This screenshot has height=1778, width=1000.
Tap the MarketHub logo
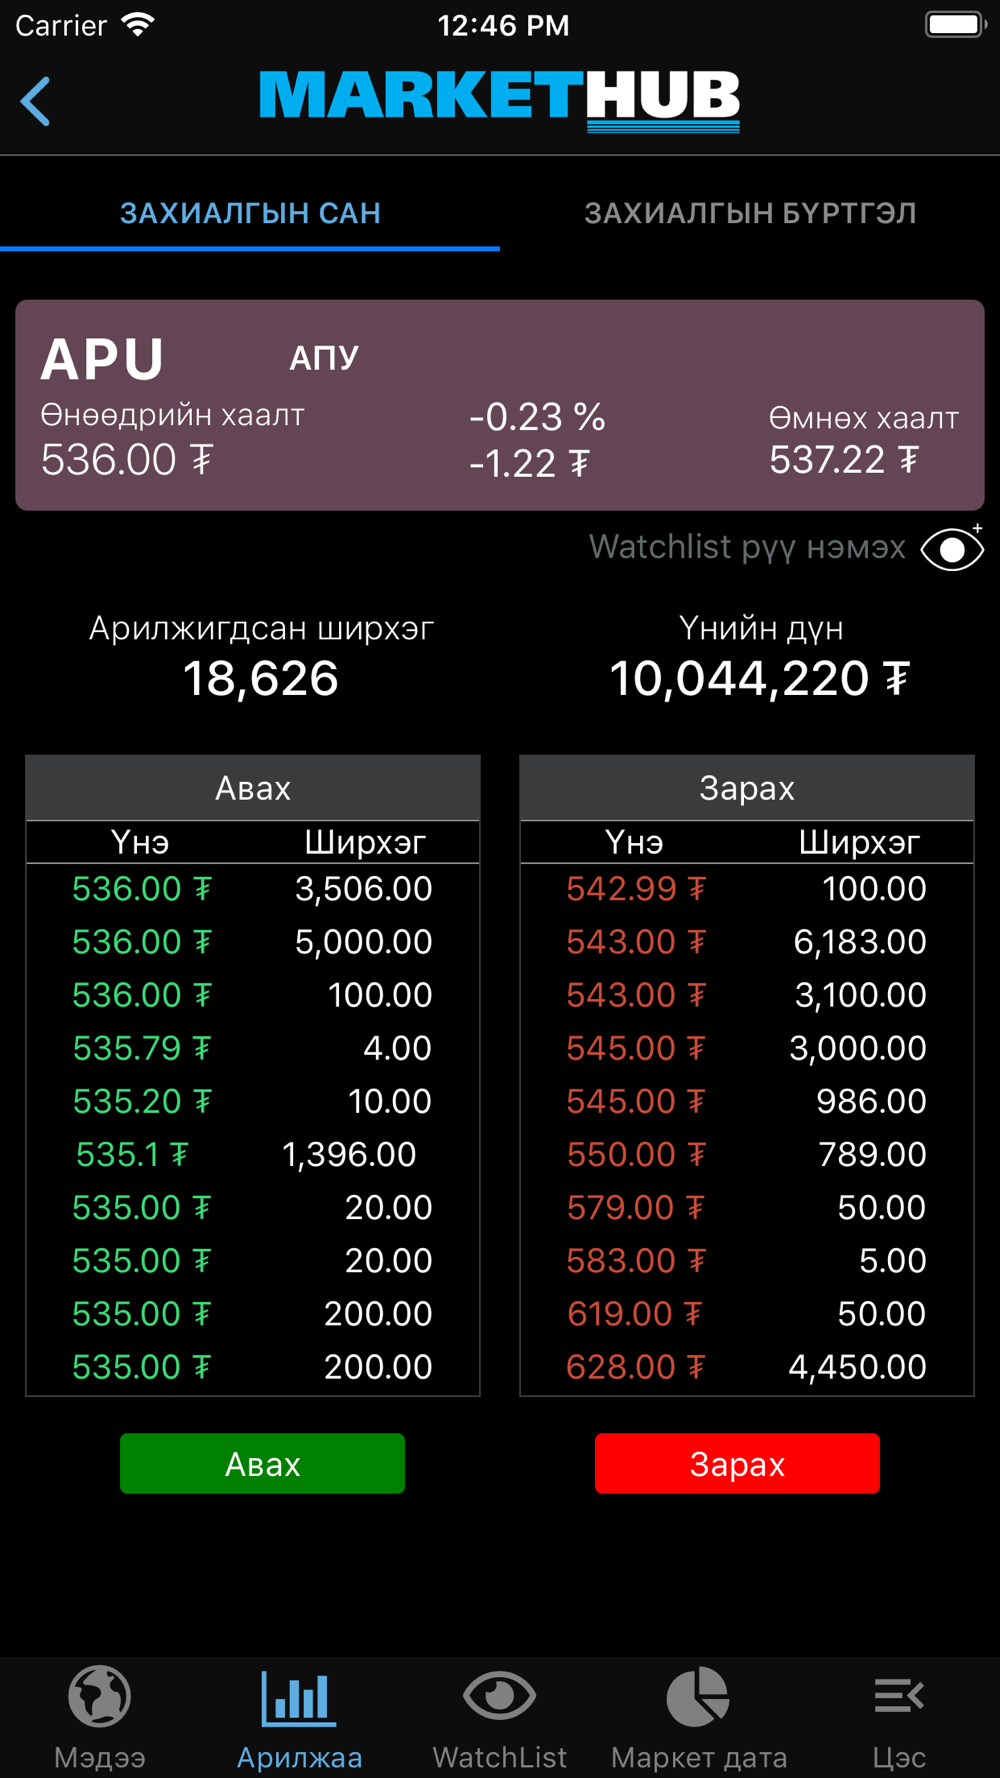pos(499,100)
